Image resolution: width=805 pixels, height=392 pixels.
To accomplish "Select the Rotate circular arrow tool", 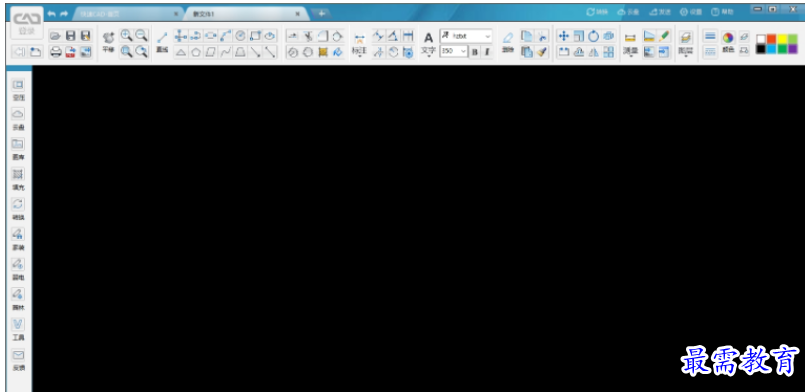I will click(593, 36).
